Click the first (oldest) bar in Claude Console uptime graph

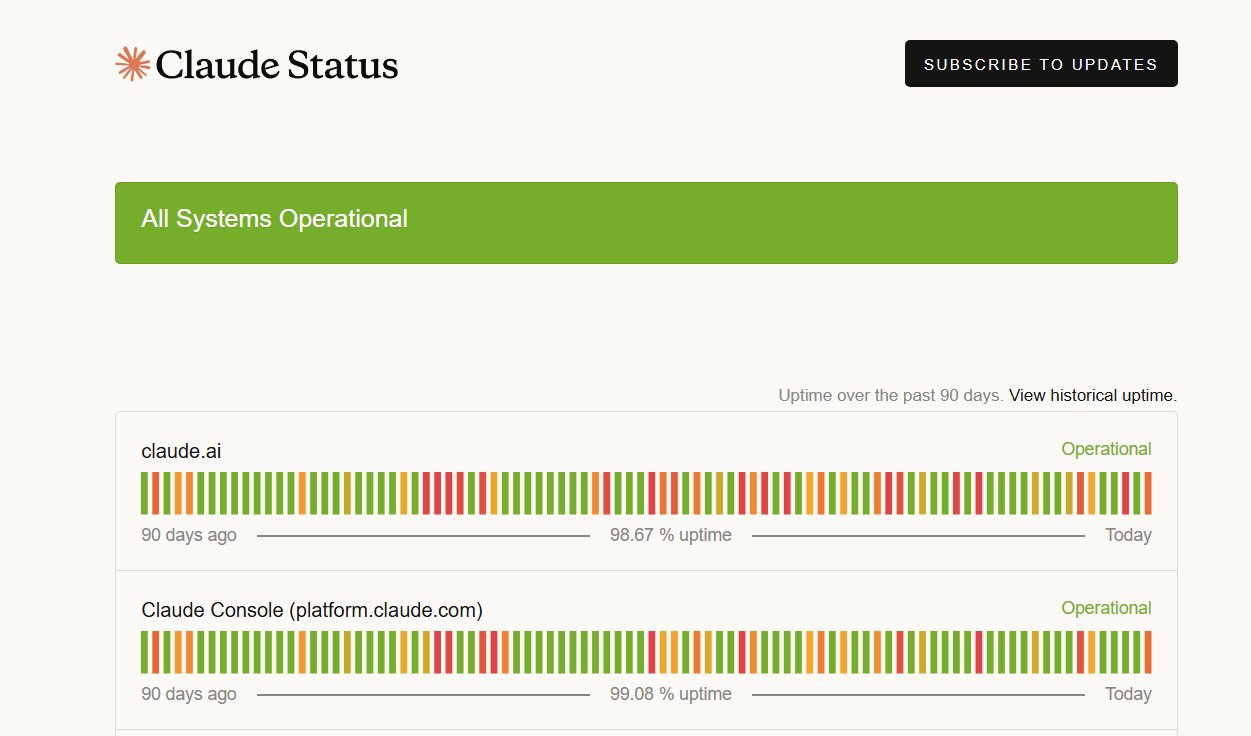[144, 652]
